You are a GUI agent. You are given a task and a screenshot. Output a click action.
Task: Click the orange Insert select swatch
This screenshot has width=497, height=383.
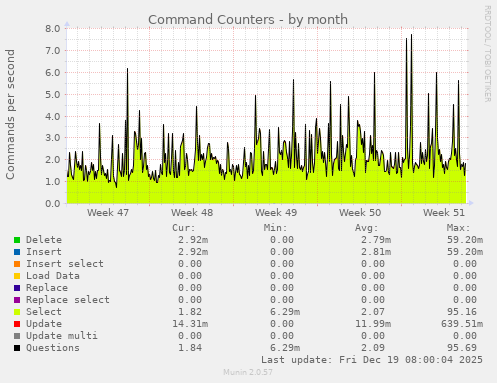click(x=17, y=264)
